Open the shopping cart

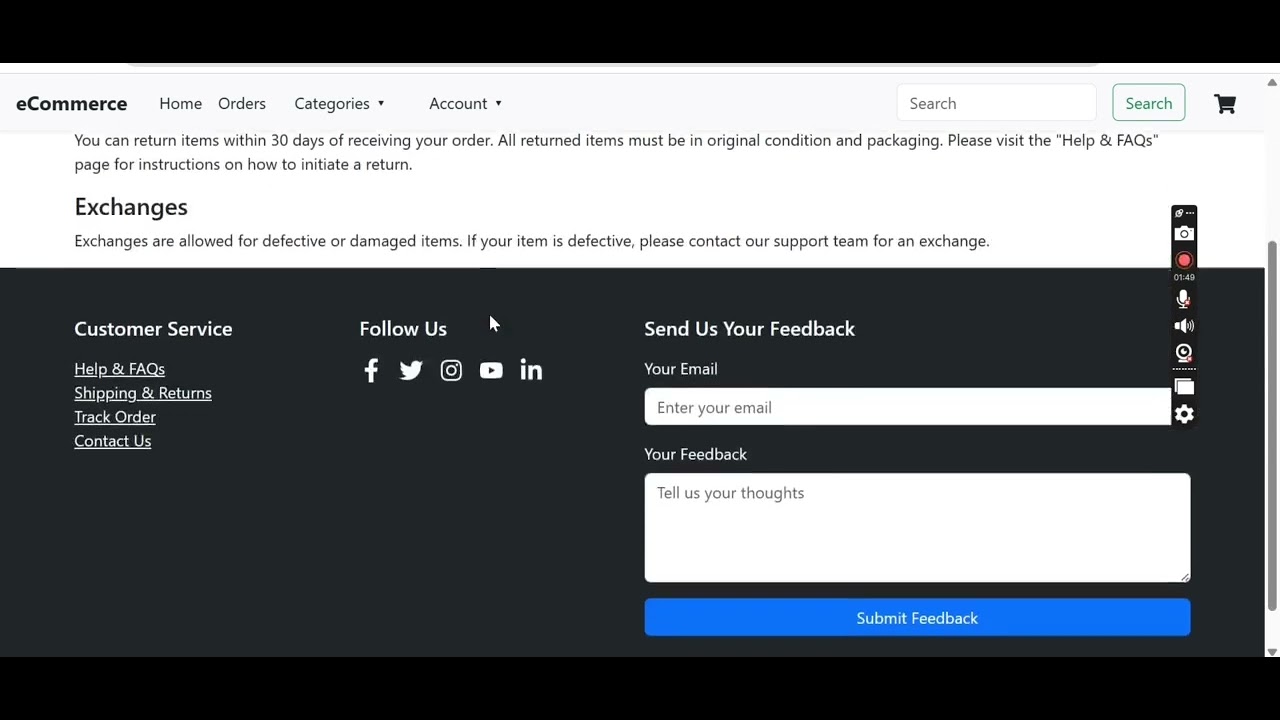(x=1225, y=104)
